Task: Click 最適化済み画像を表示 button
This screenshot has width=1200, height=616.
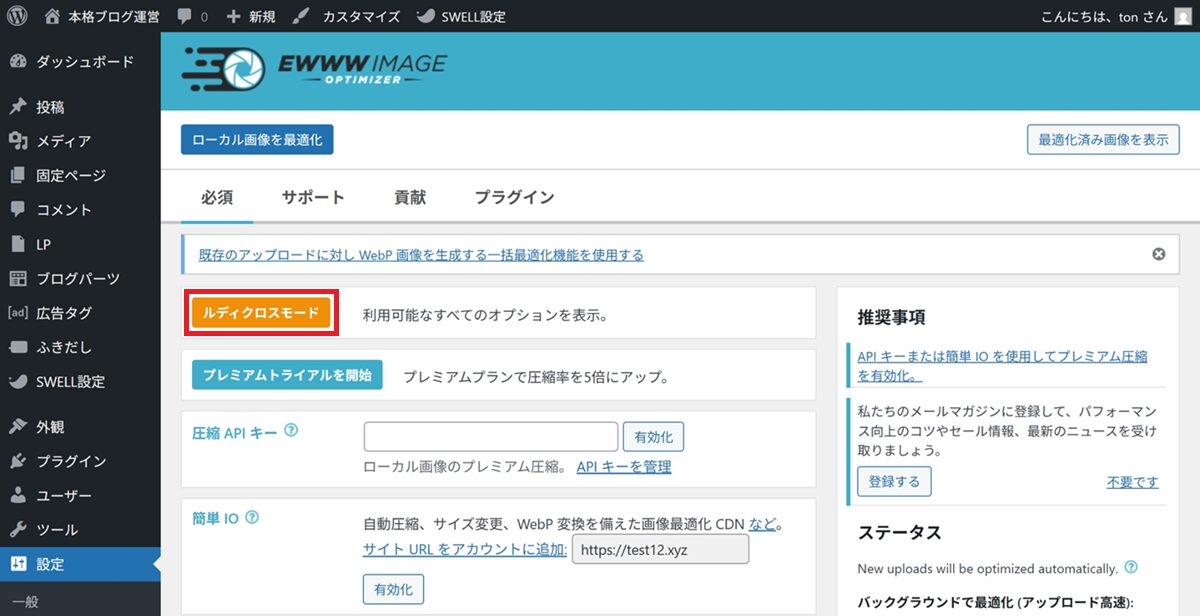Action: (x=1103, y=140)
